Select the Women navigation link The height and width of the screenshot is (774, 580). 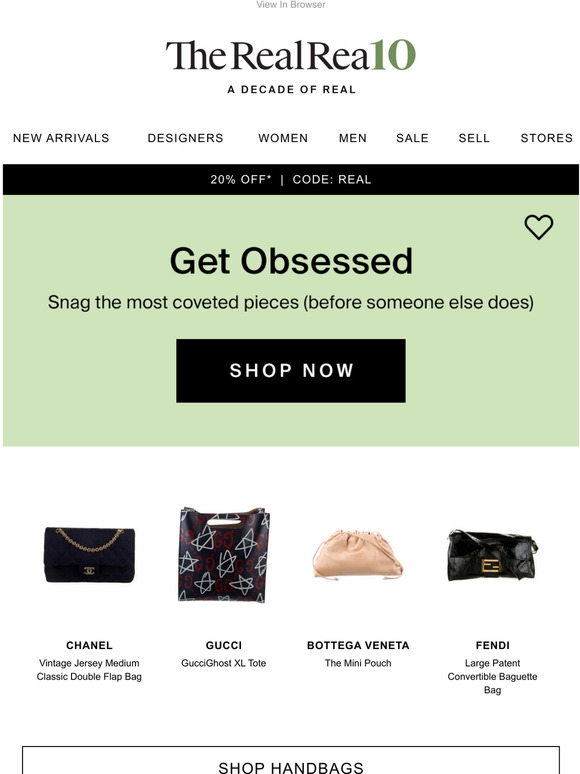tap(283, 138)
